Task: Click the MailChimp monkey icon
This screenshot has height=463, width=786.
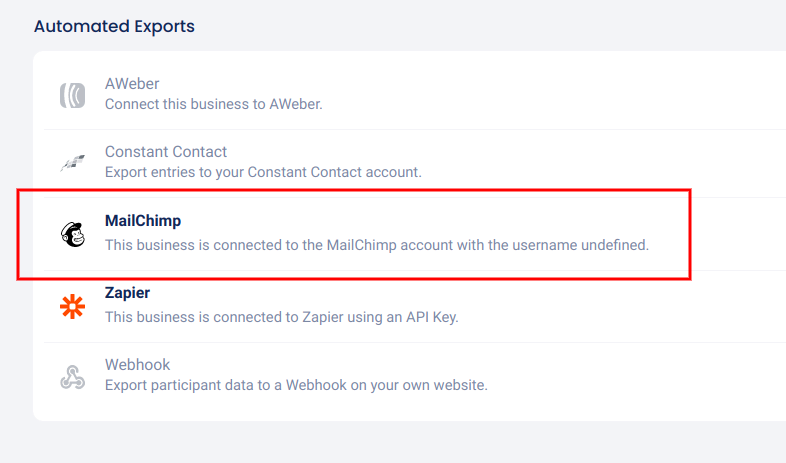Action: pos(73,234)
